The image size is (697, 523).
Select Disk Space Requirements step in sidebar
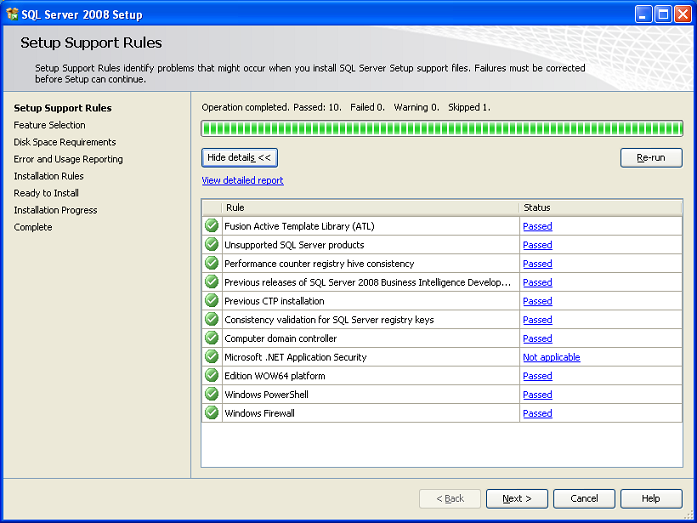click(x=65, y=142)
